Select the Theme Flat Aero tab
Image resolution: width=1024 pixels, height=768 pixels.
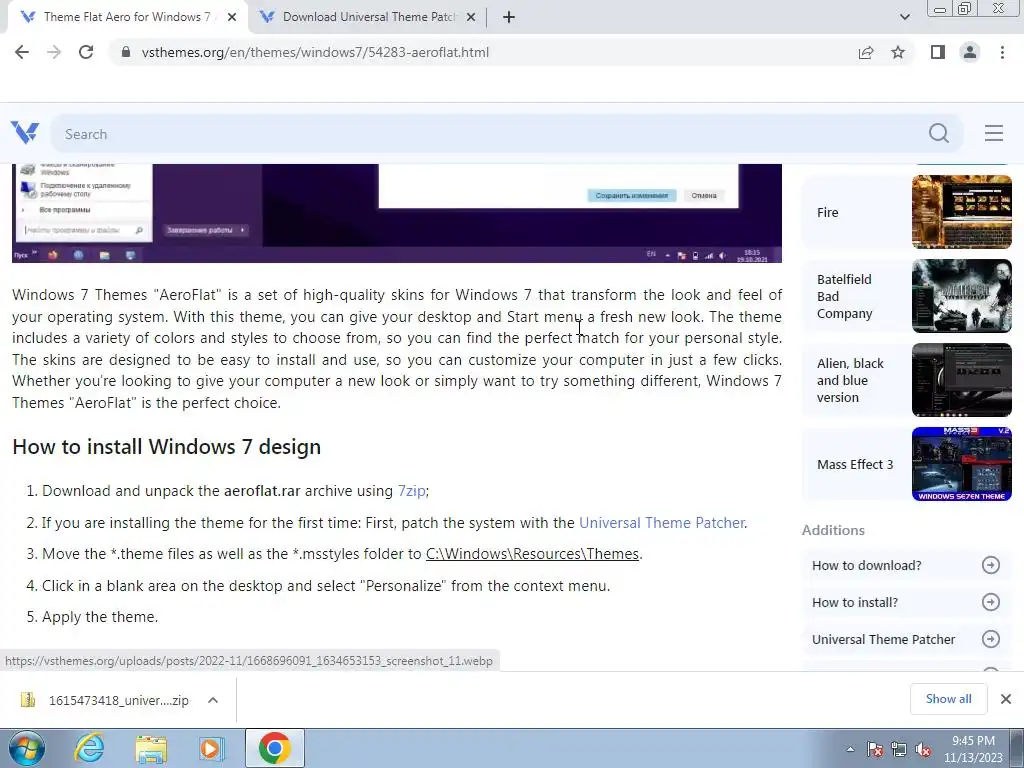pyautogui.click(x=127, y=17)
